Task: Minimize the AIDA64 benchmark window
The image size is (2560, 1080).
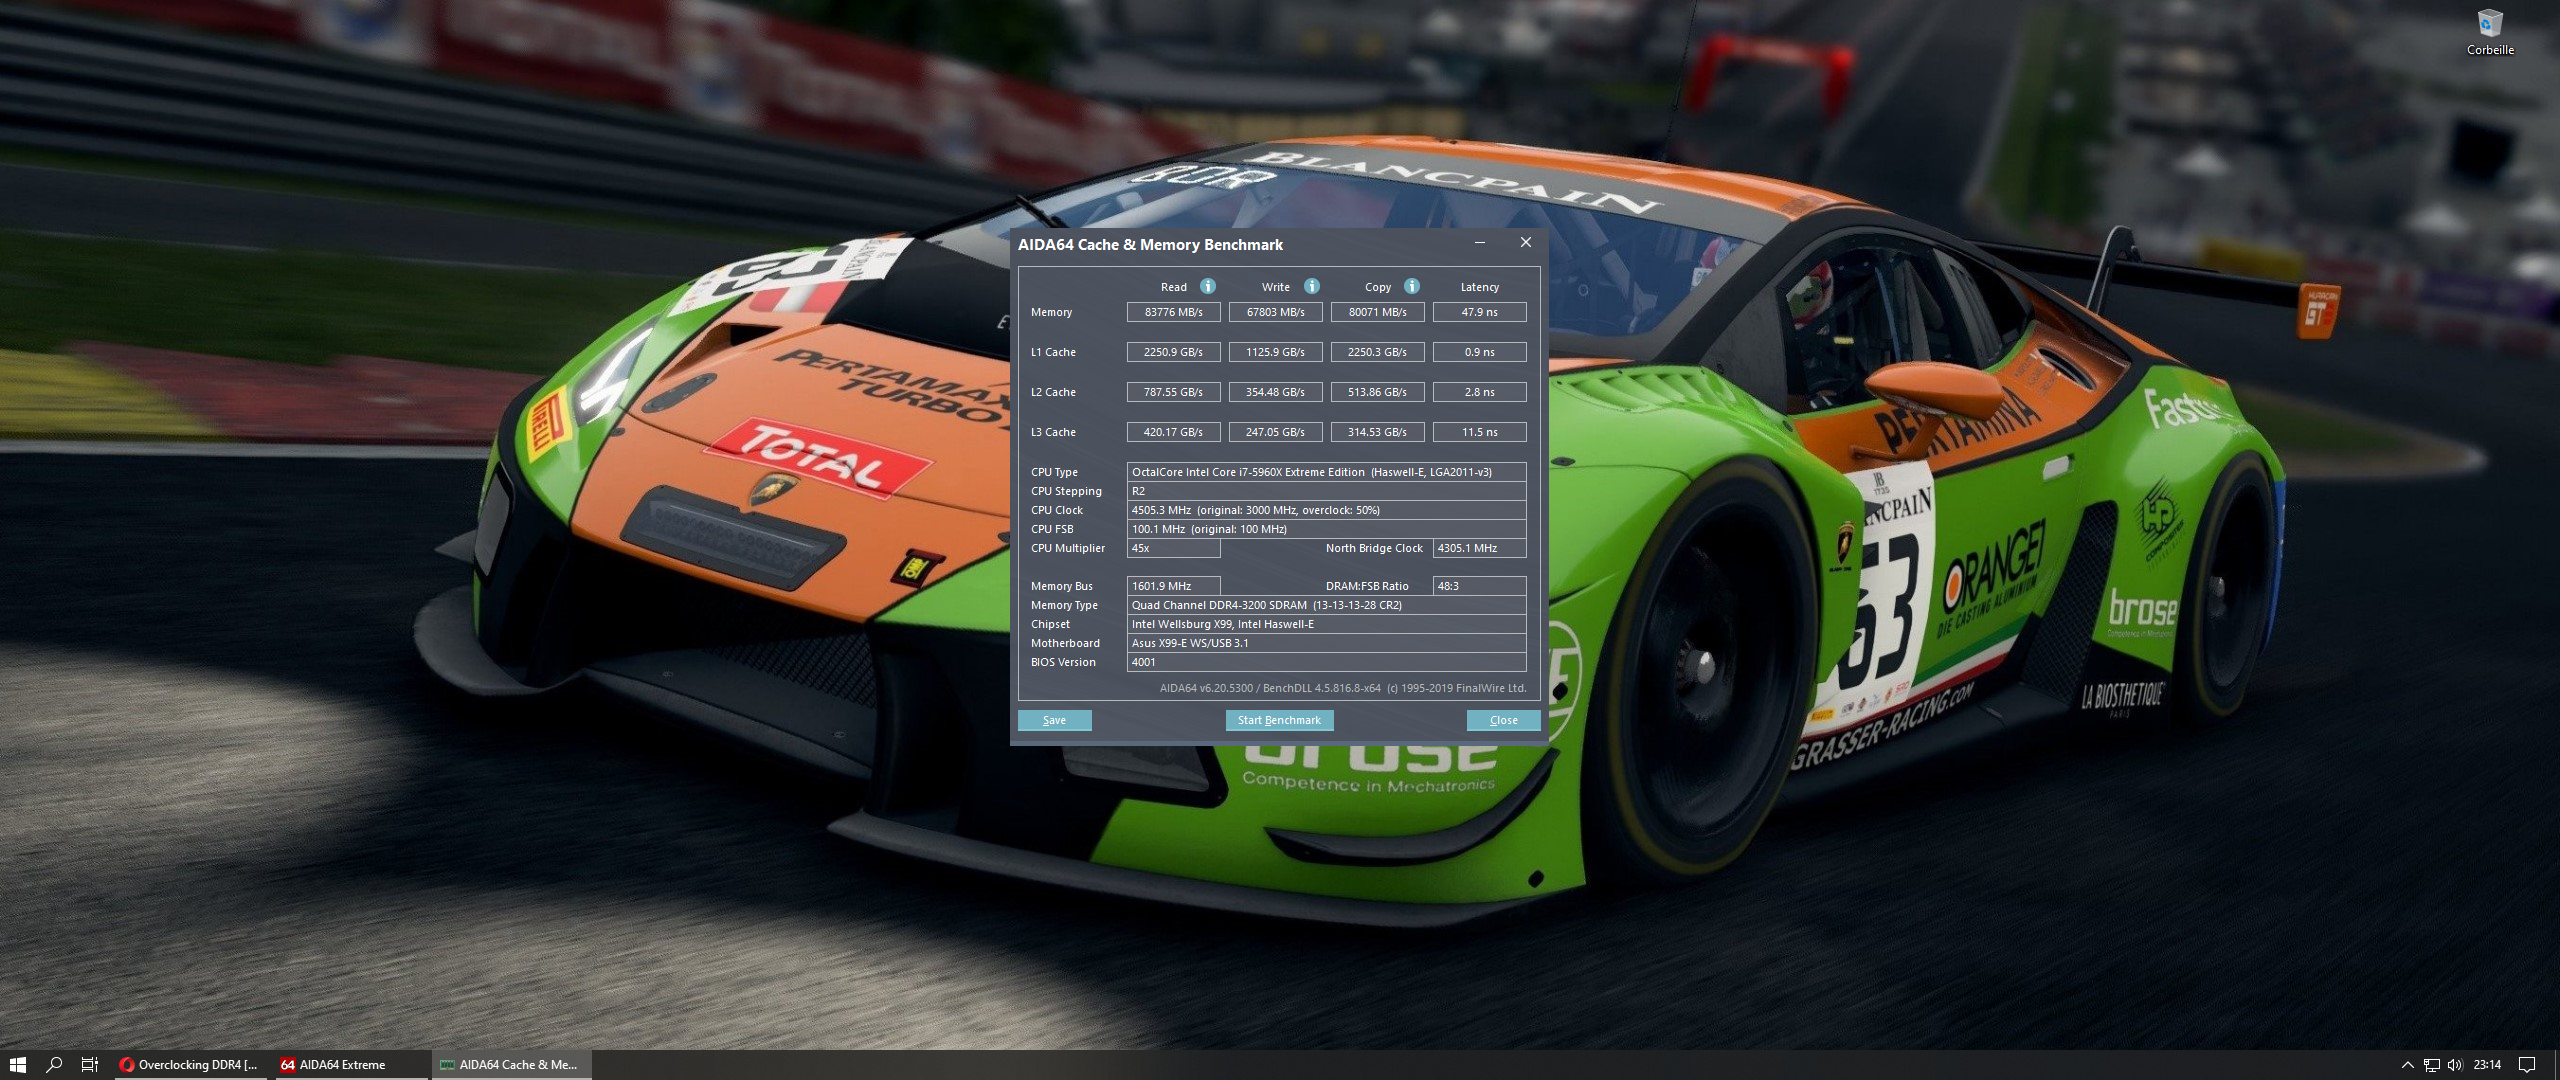Action: (x=1479, y=243)
